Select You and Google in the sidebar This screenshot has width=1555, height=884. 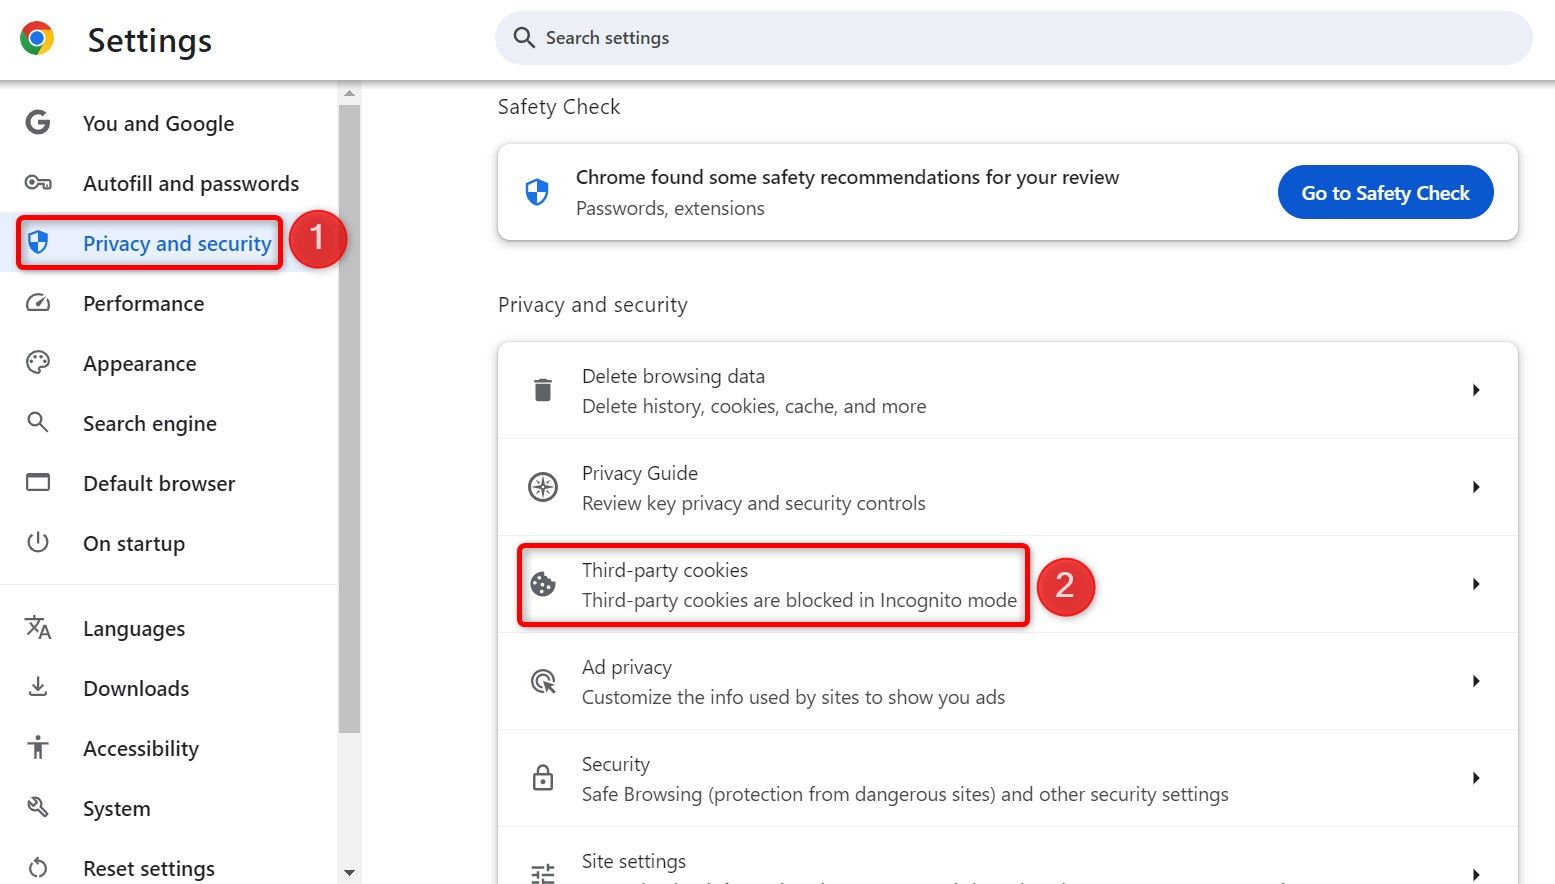pos(158,123)
